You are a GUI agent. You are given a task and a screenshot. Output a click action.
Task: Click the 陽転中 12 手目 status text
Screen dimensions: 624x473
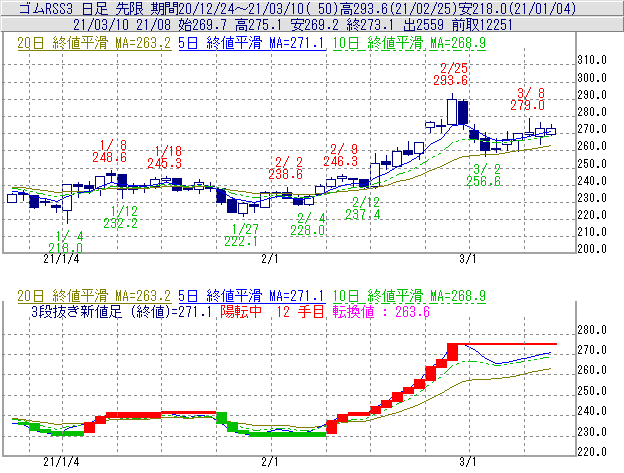pyautogui.click(x=273, y=311)
